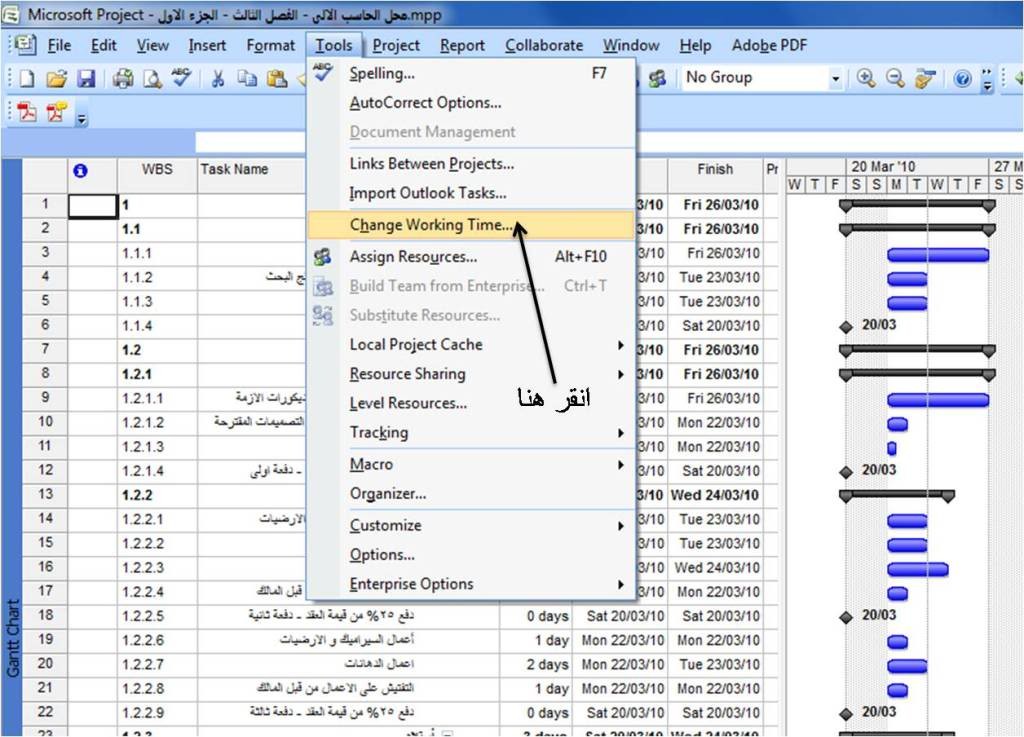
Task: Expand the Macro submenu
Action: point(620,465)
